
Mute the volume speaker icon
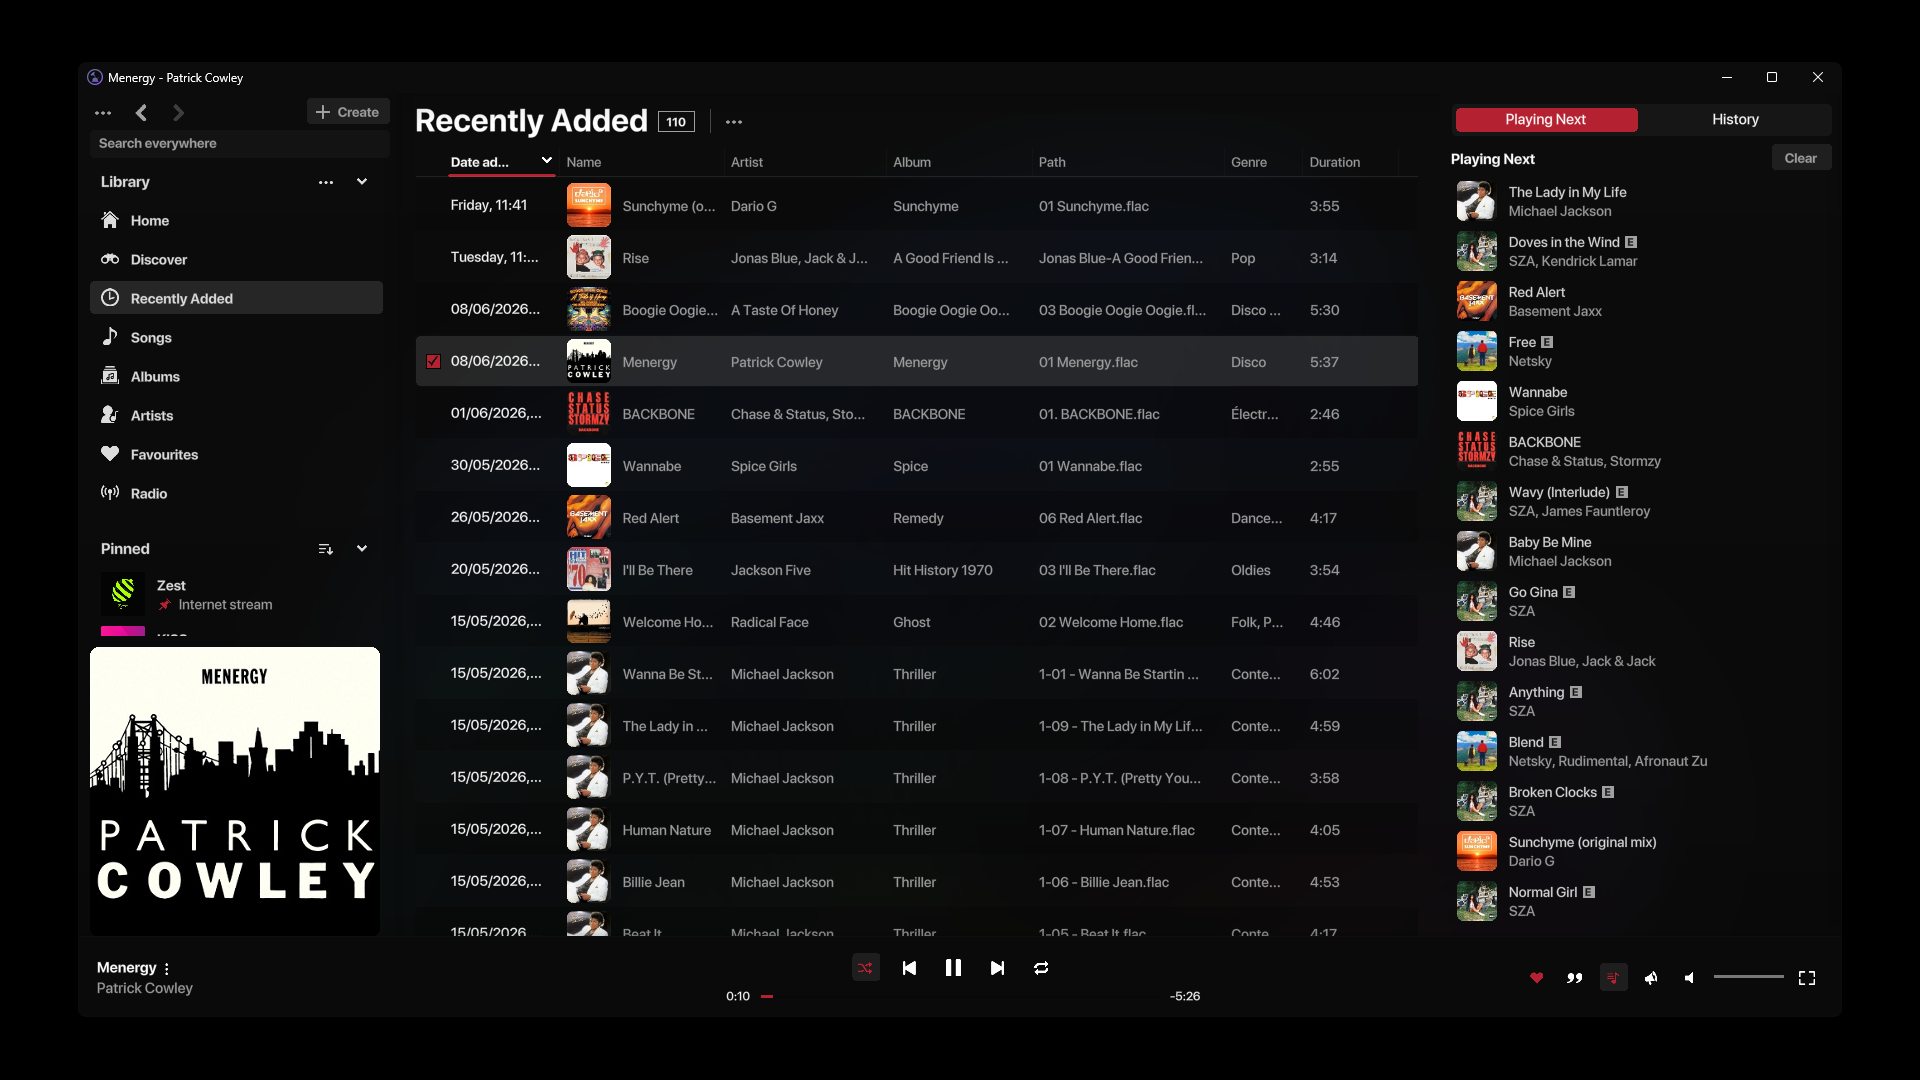pos(1689,978)
